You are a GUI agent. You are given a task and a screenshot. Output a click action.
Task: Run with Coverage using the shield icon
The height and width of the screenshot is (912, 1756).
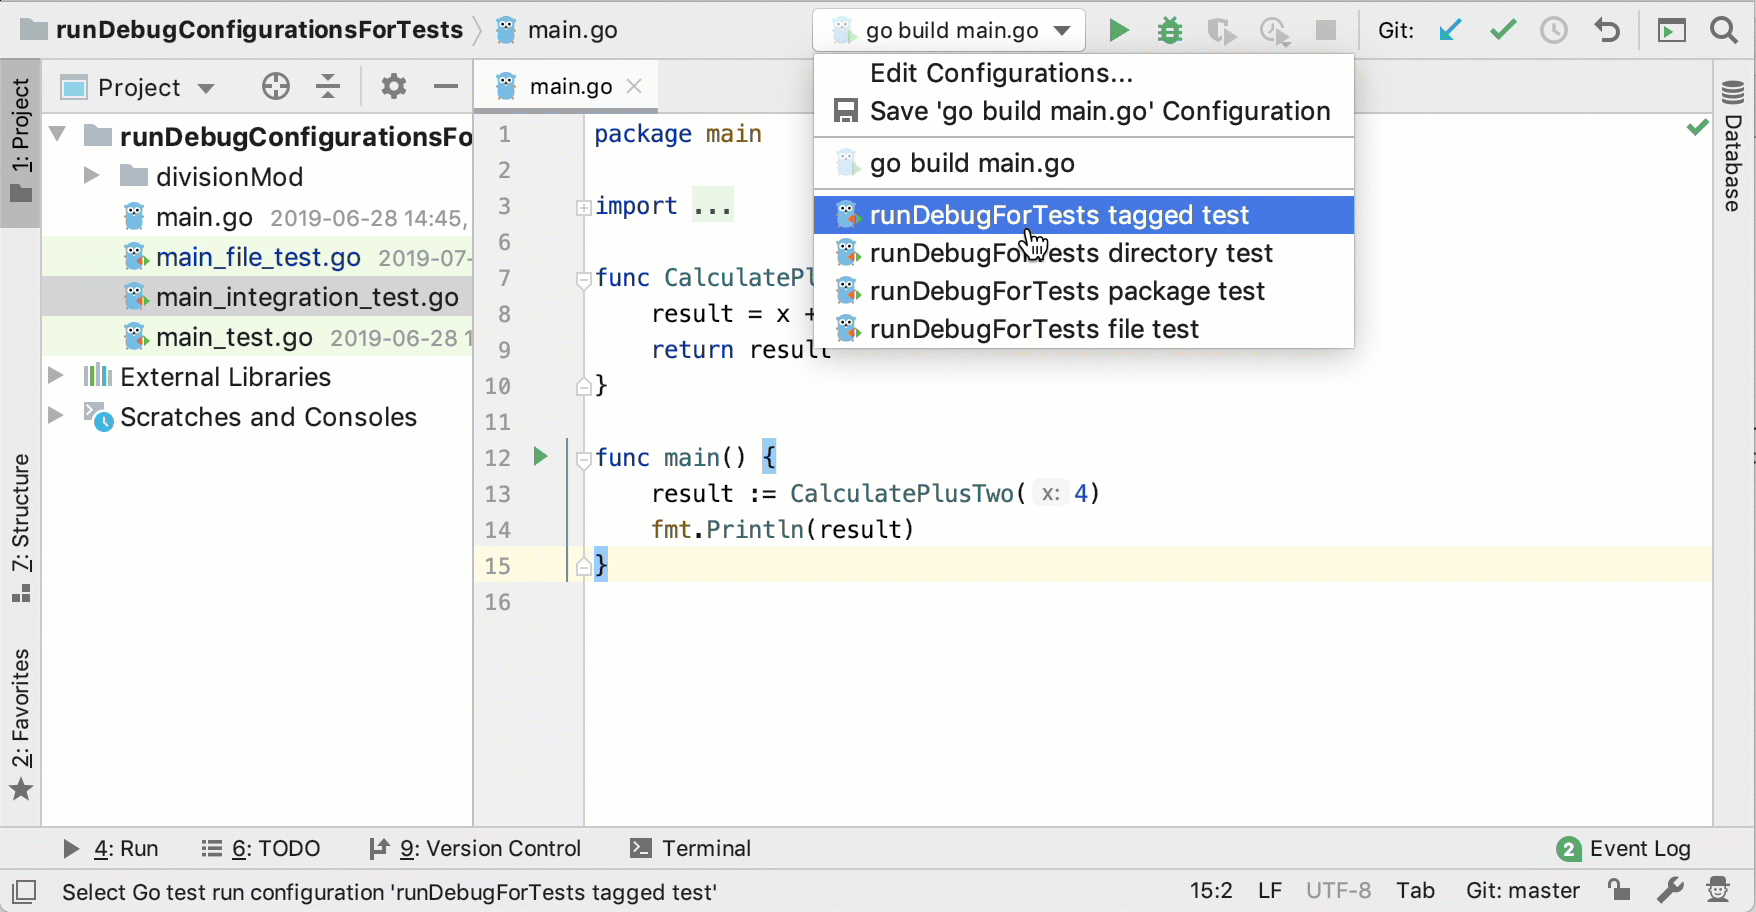[1222, 30]
